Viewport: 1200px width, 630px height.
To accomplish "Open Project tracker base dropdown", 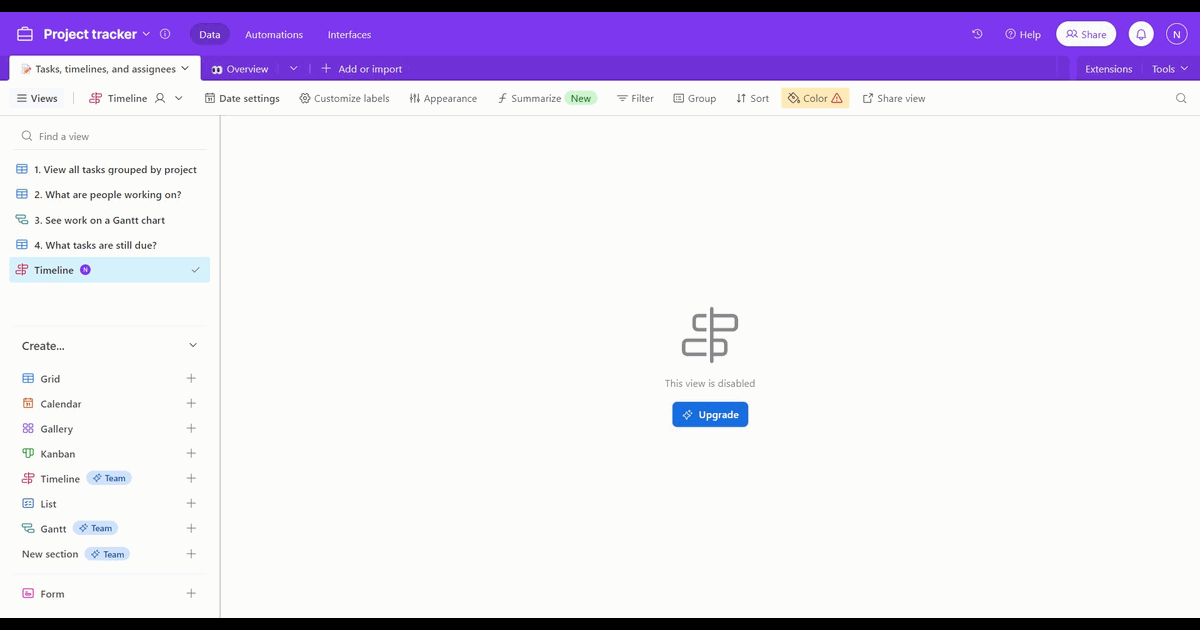I will pos(146,34).
